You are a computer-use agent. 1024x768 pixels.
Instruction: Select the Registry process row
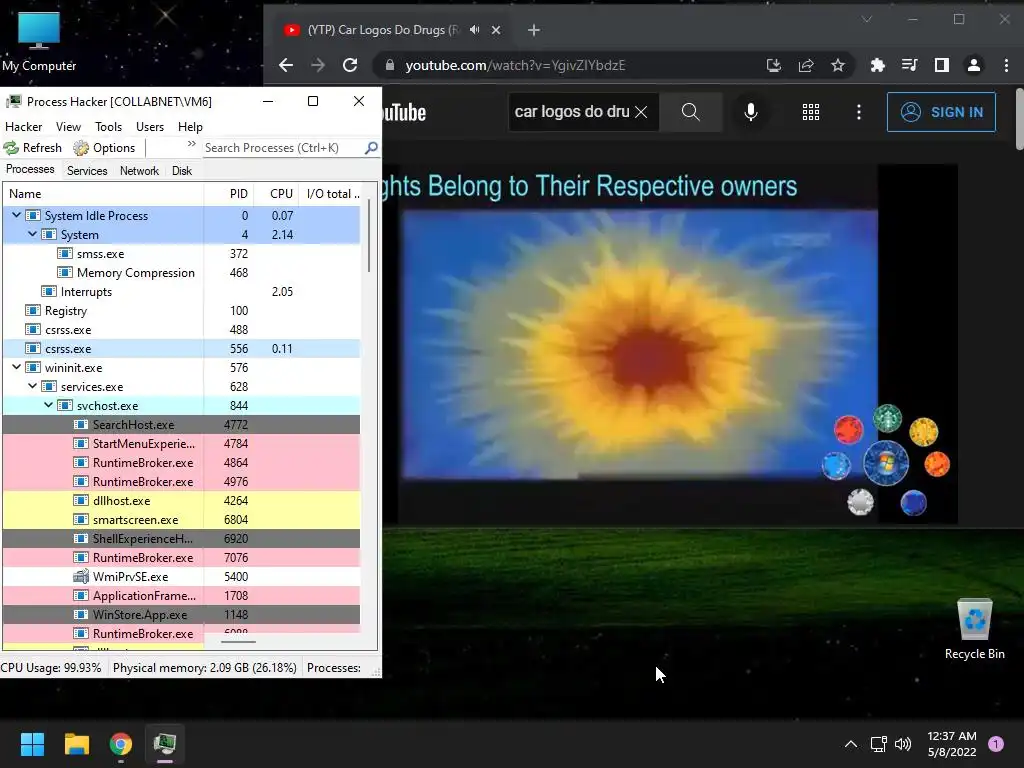[x=182, y=310]
